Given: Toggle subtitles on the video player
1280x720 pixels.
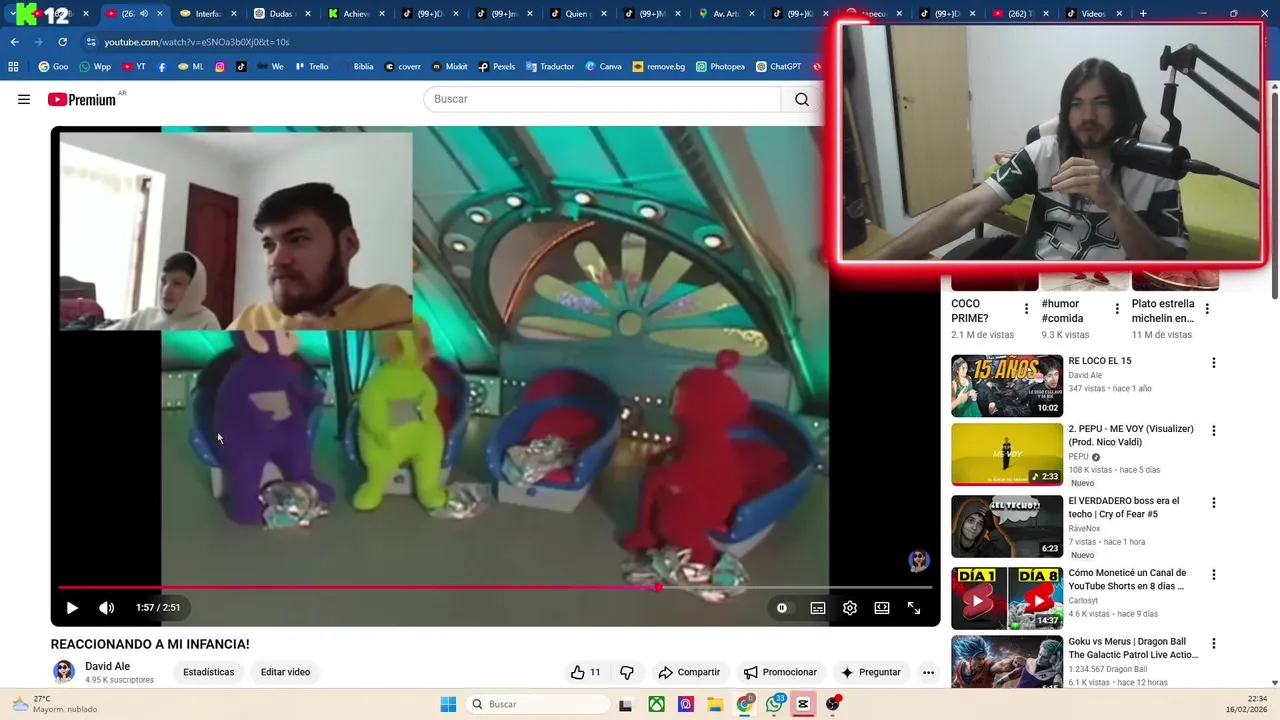Looking at the screenshot, I should [817, 607].
